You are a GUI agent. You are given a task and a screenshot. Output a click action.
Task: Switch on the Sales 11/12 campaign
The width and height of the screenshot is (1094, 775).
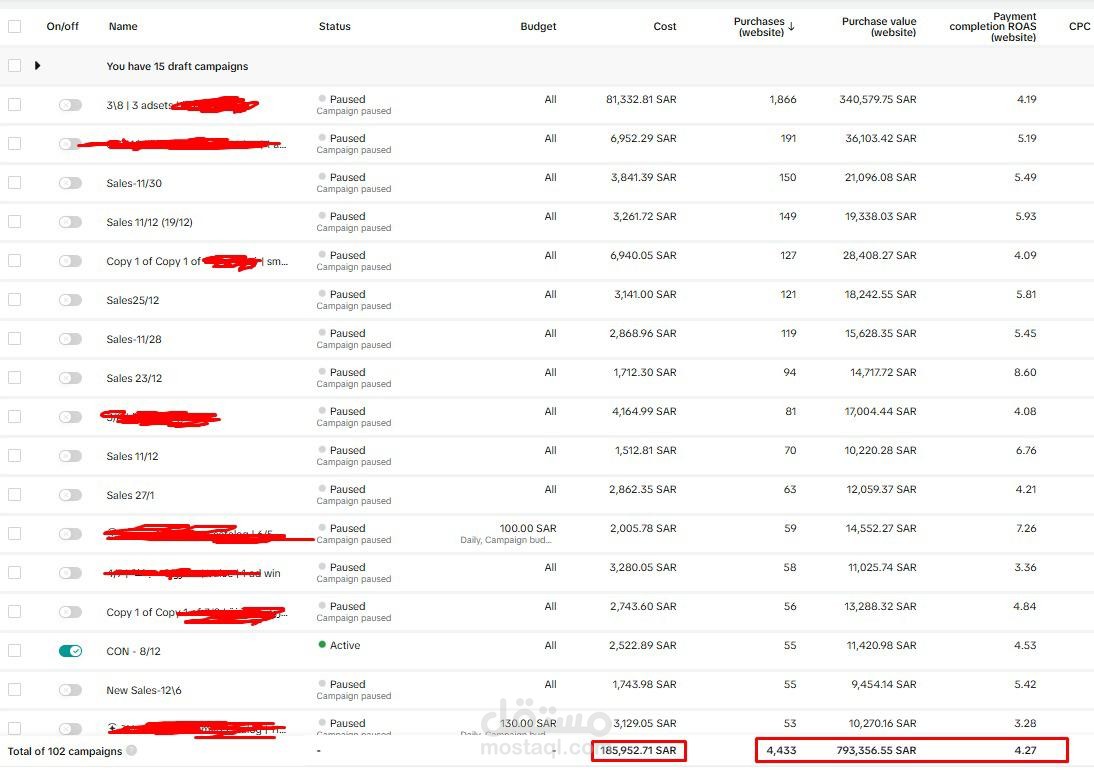coord(70,456)
